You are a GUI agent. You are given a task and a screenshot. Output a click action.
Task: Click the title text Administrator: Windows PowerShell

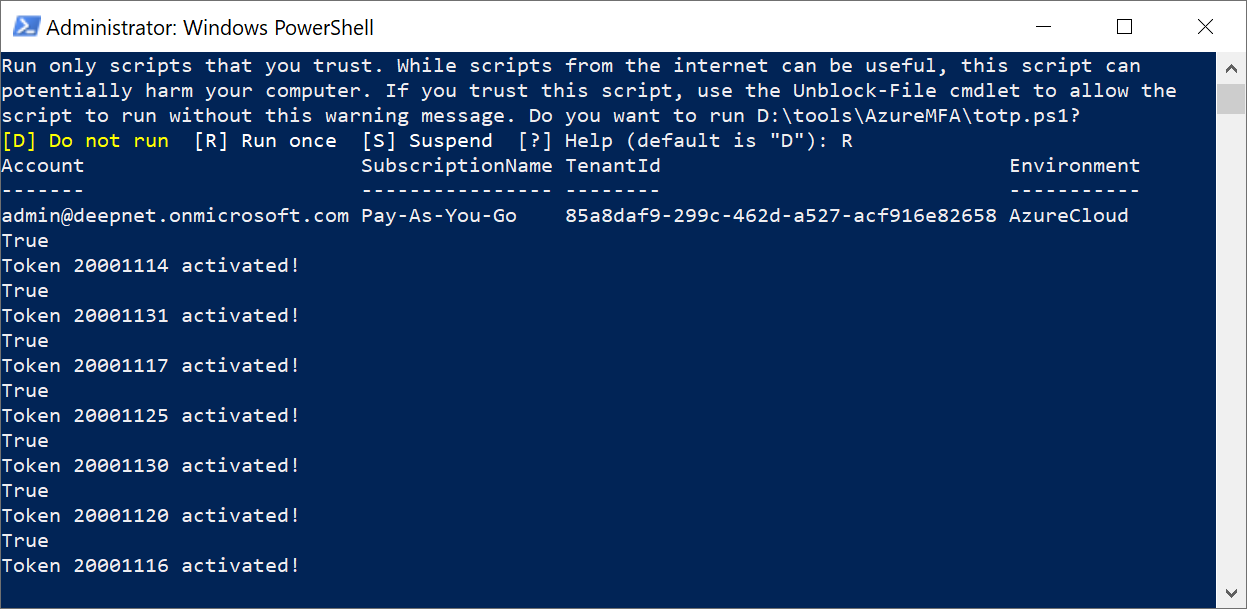[210, 27]
